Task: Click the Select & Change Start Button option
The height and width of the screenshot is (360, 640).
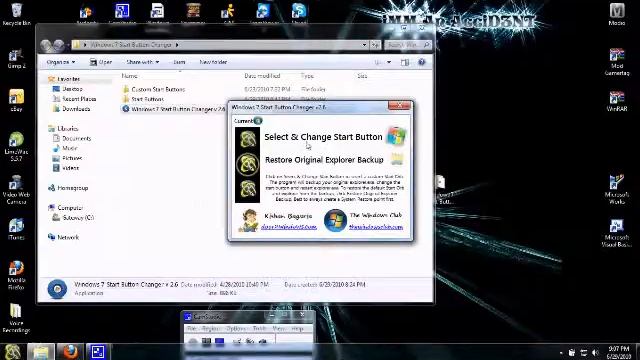Action: (x=323, y=137)
